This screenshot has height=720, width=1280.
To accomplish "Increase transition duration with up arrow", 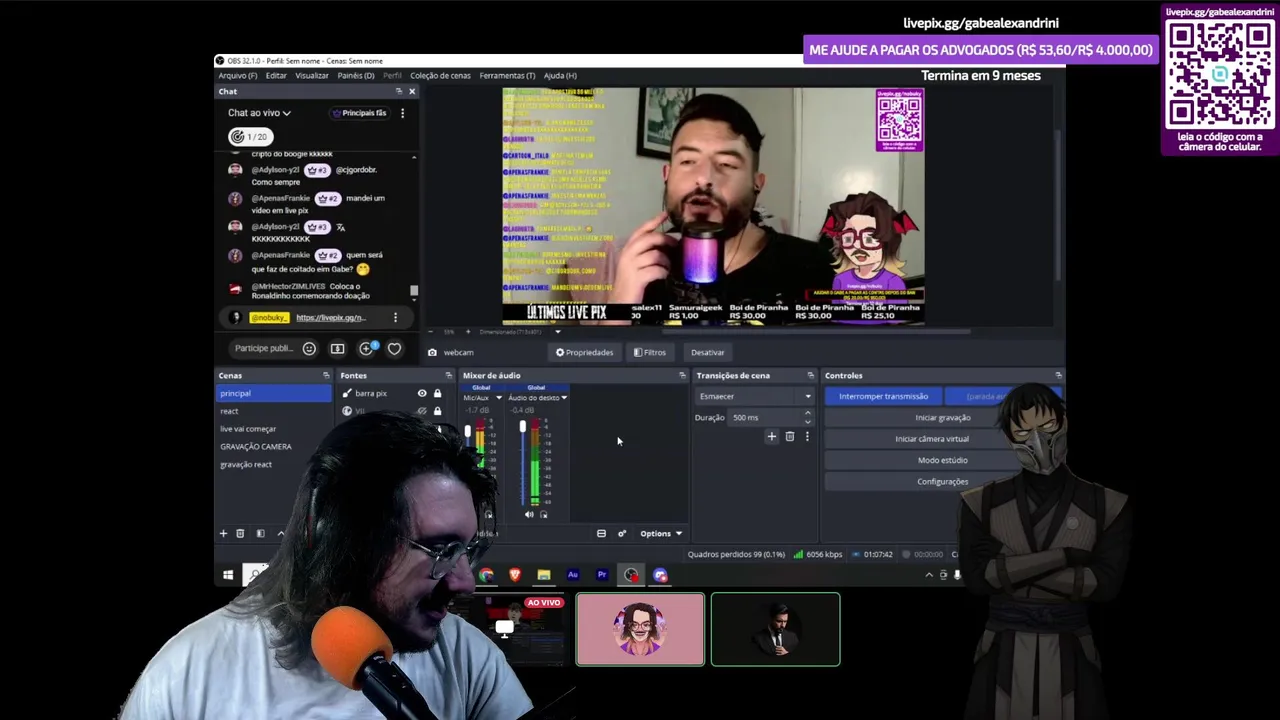I will pyautogui.click(x=808, y=413).
